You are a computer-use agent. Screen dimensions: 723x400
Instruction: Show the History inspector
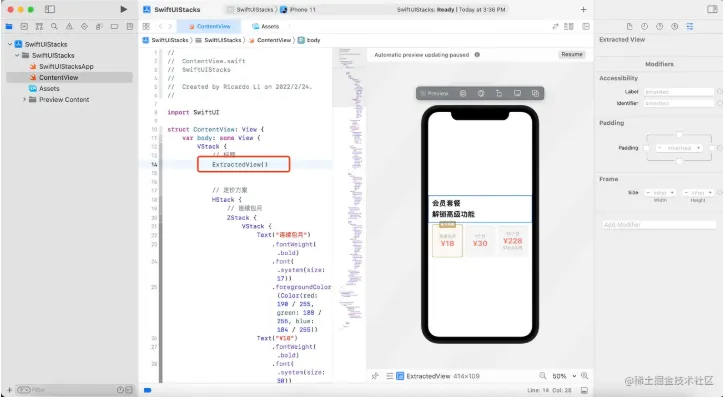pos(645,27)
